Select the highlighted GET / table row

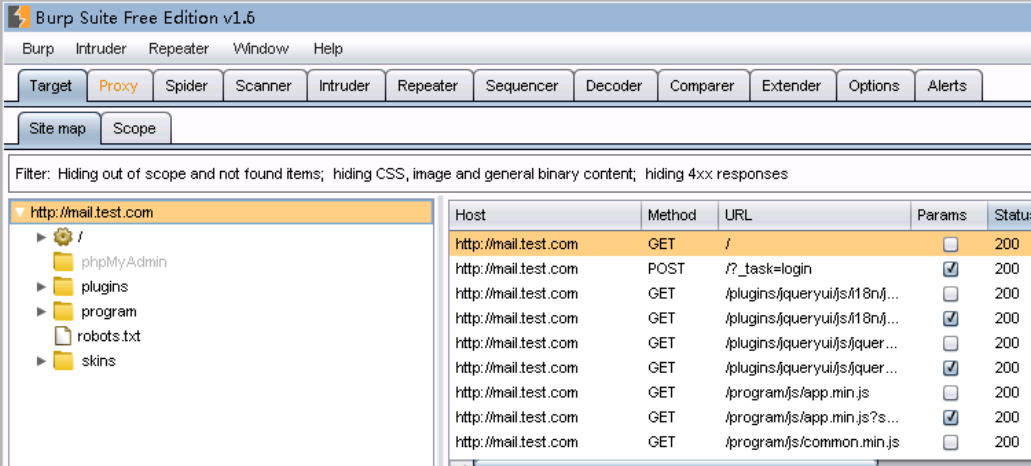(x=740, y=245)
